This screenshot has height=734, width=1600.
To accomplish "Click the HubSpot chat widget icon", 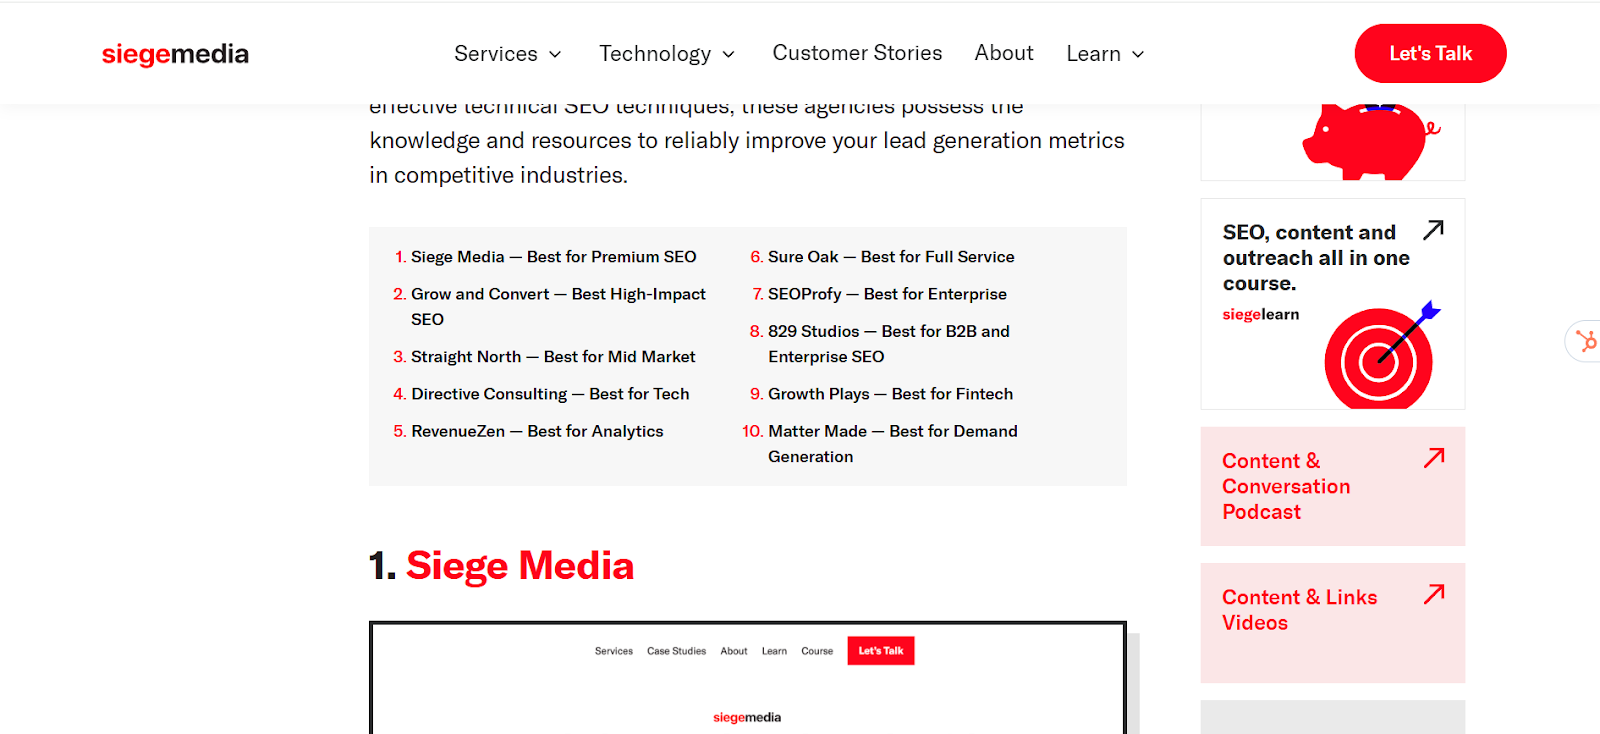I will tap(1586, 341).
